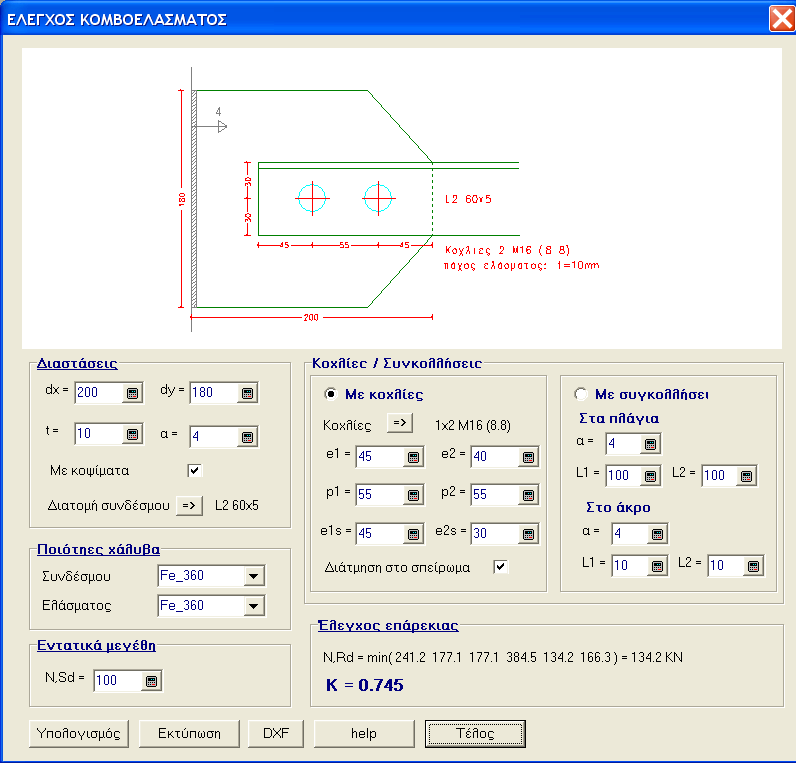Click calculator icon for L2 under Στα πλάγια
796x763 pixels.
tap(746, 476)
